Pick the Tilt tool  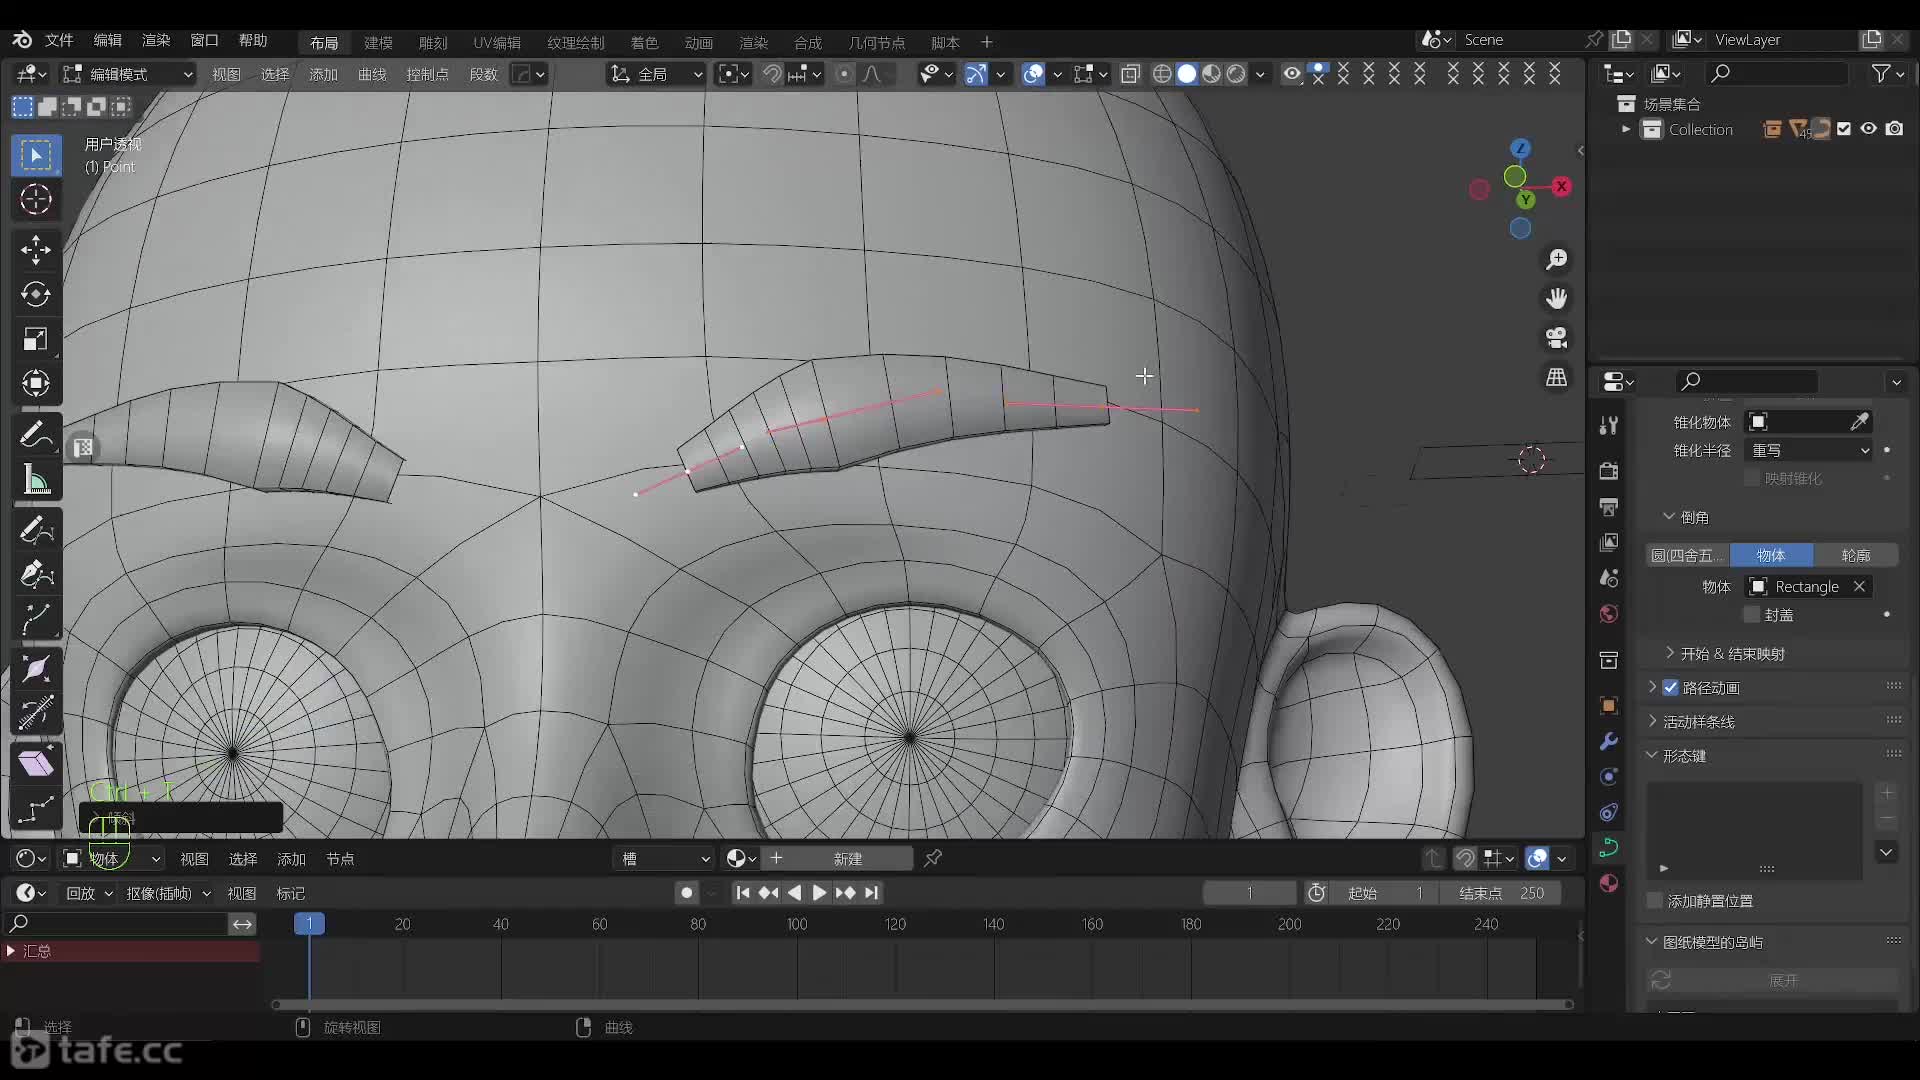point(36,713)
